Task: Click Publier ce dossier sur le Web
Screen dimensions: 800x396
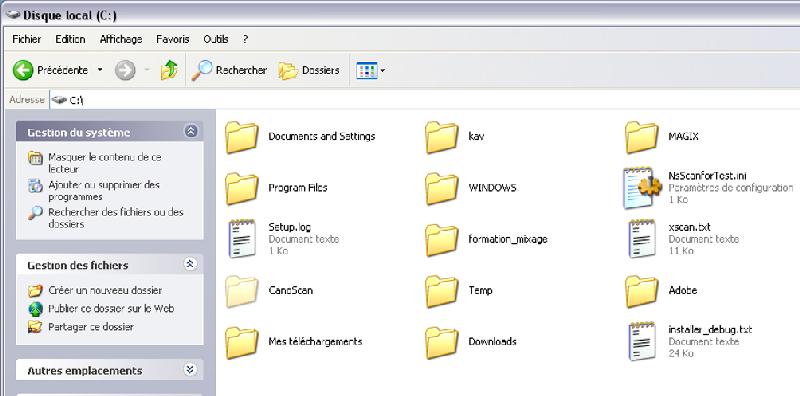Action: pos(111,309)
